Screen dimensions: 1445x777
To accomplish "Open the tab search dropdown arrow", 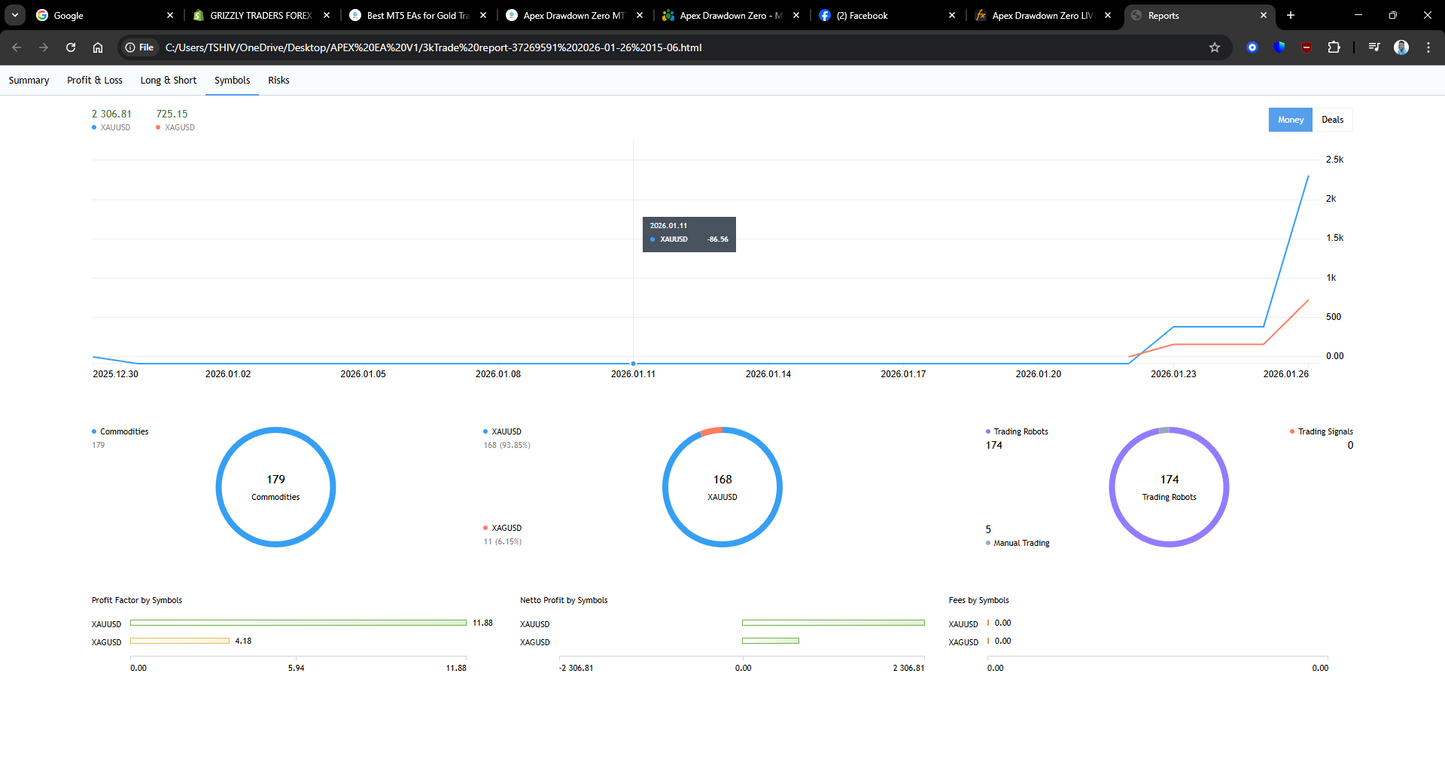I will [x=15, y=15].
